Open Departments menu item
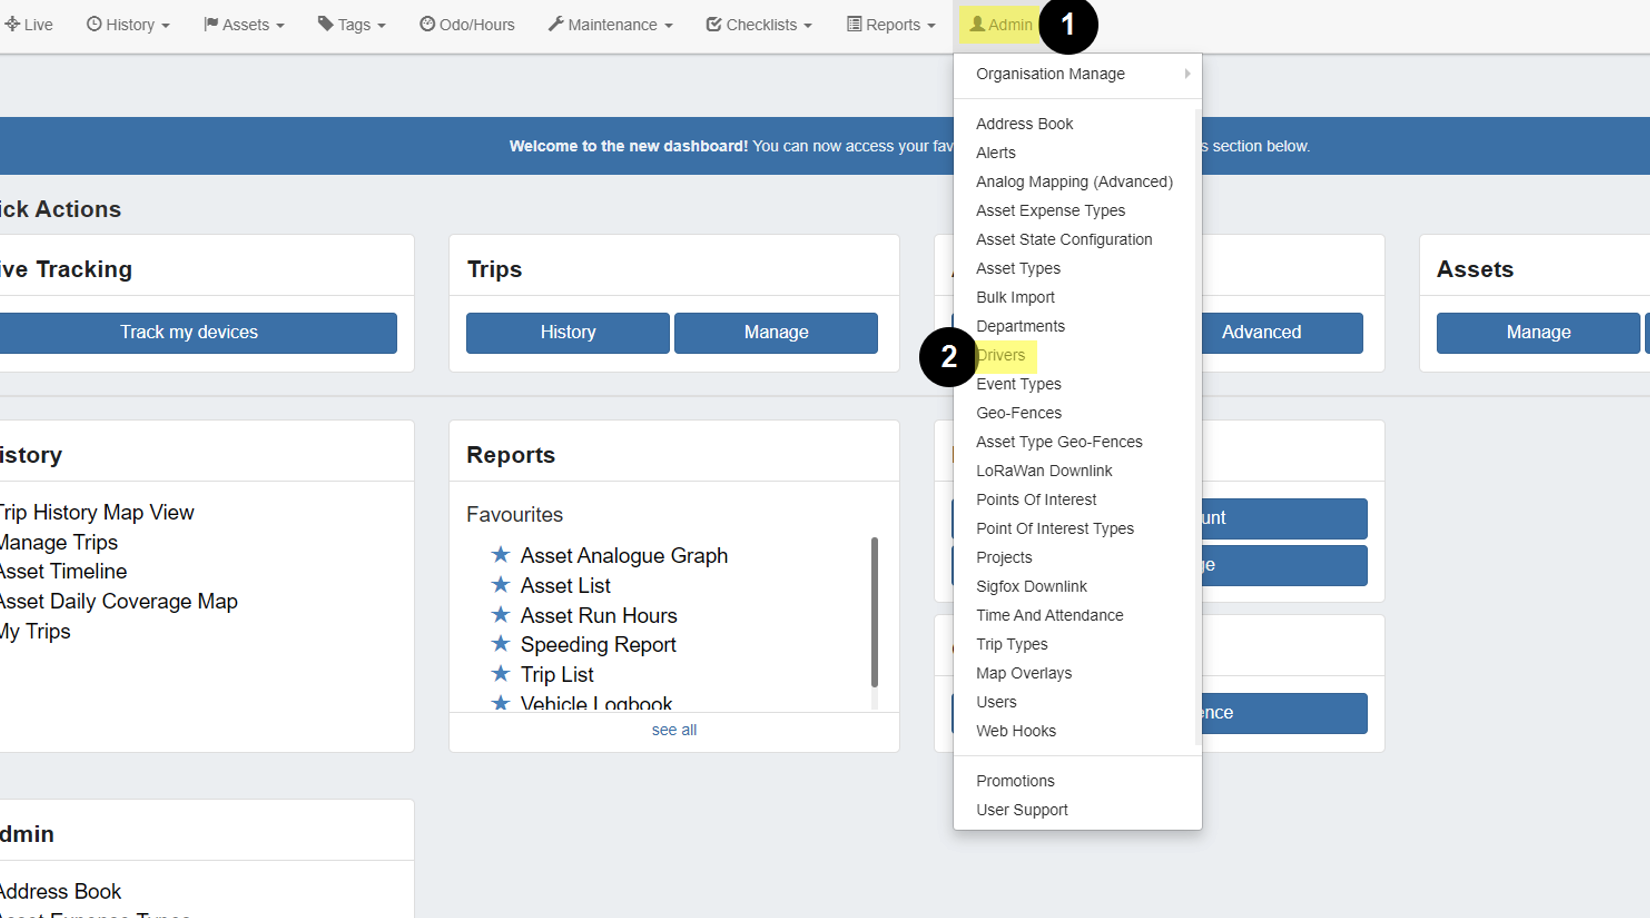The height and width of the screenshot is (918, 1650). tap(1020, 327)
